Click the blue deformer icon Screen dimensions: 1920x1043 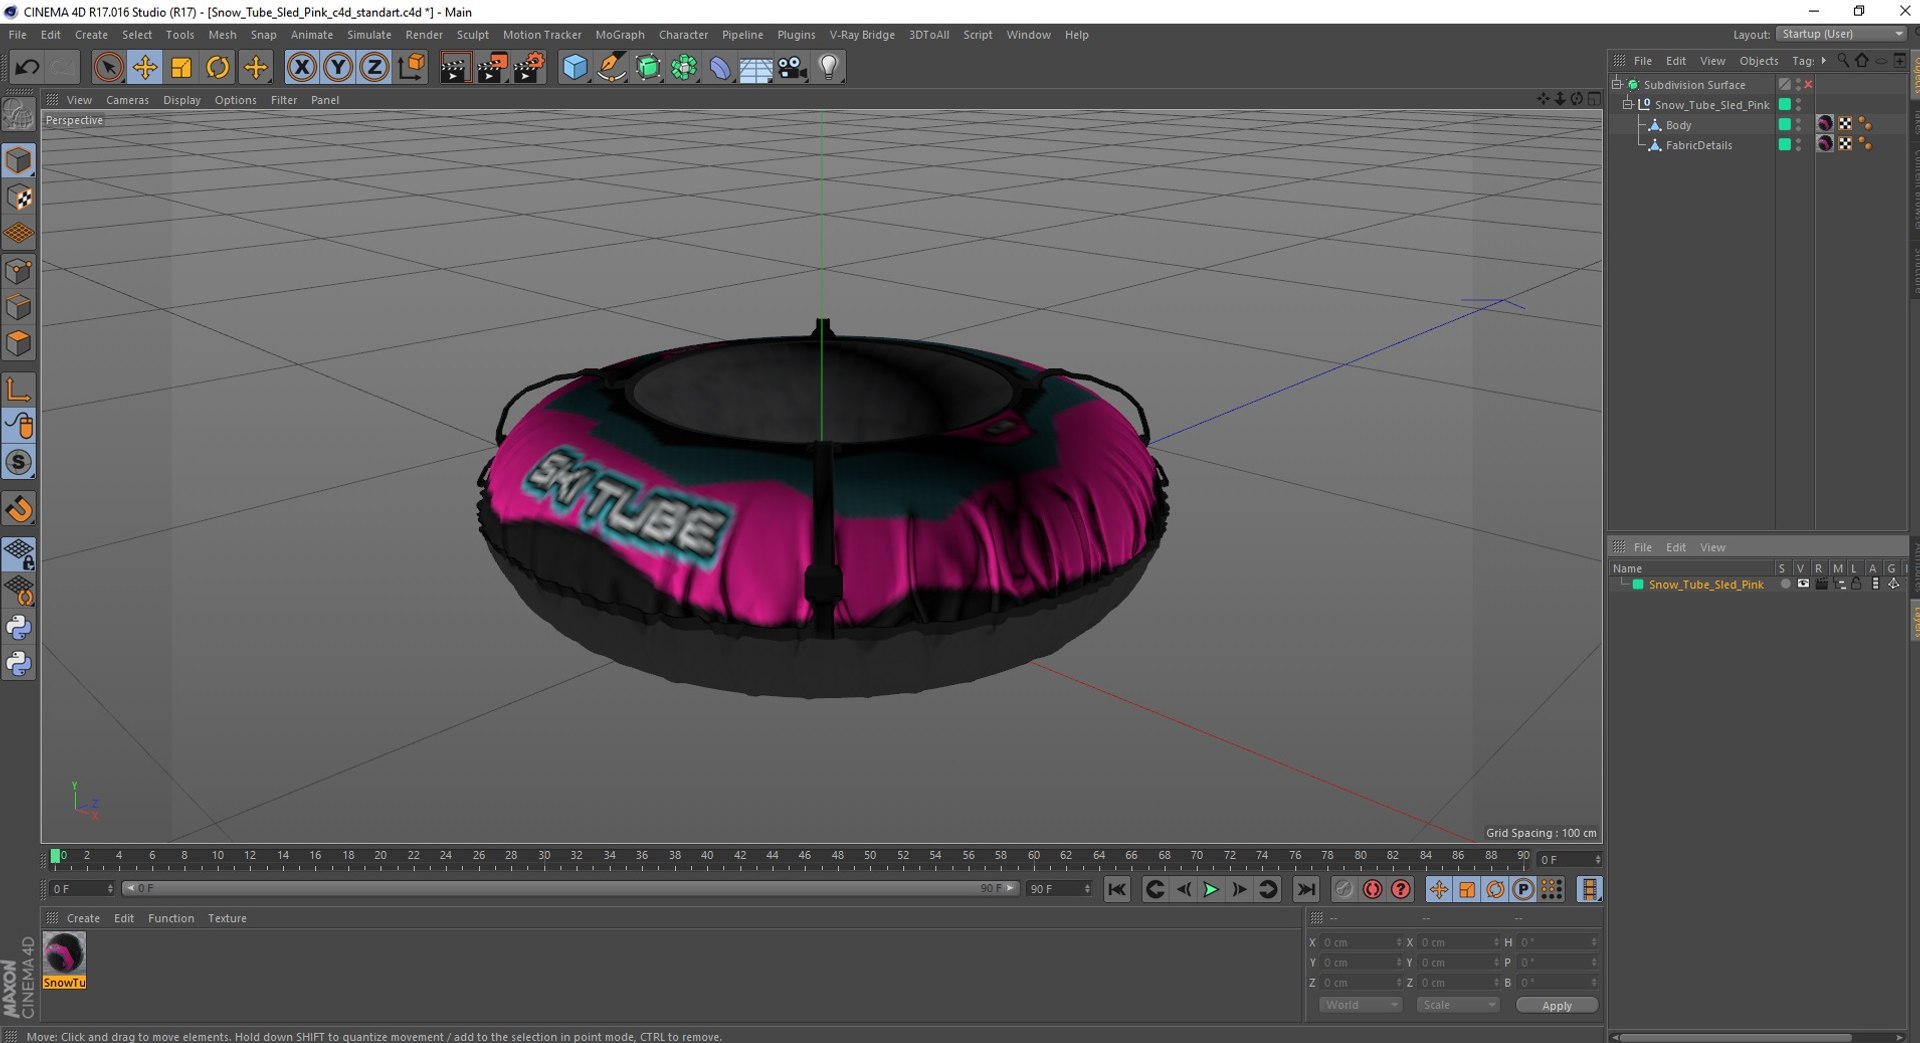click(x=720, y=67)
